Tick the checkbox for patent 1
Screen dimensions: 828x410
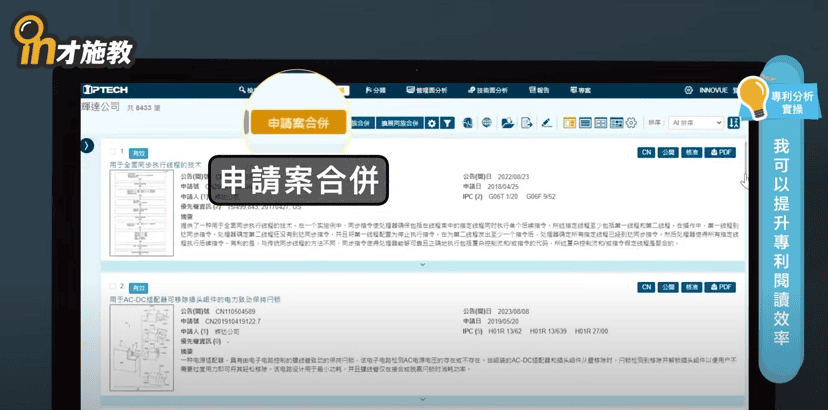click(x=112, y=152)
